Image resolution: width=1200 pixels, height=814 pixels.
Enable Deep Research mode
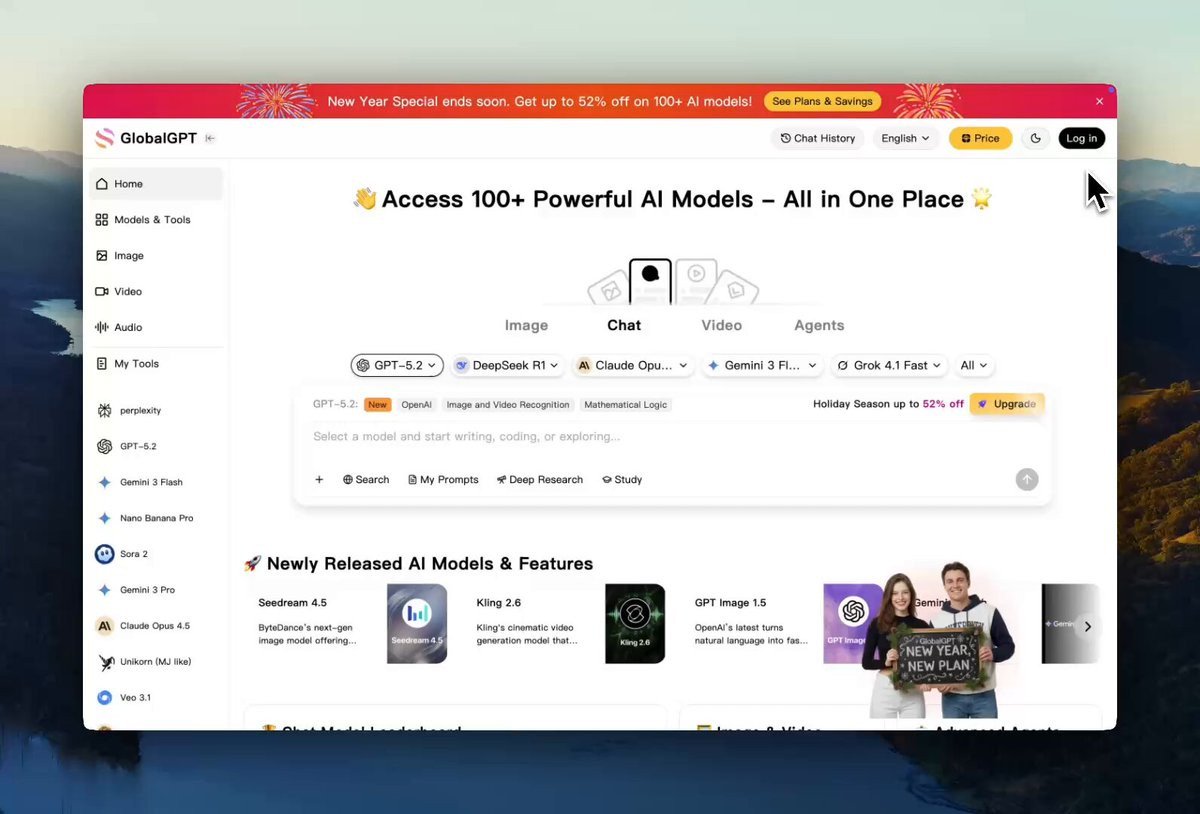tap(540, 480)
